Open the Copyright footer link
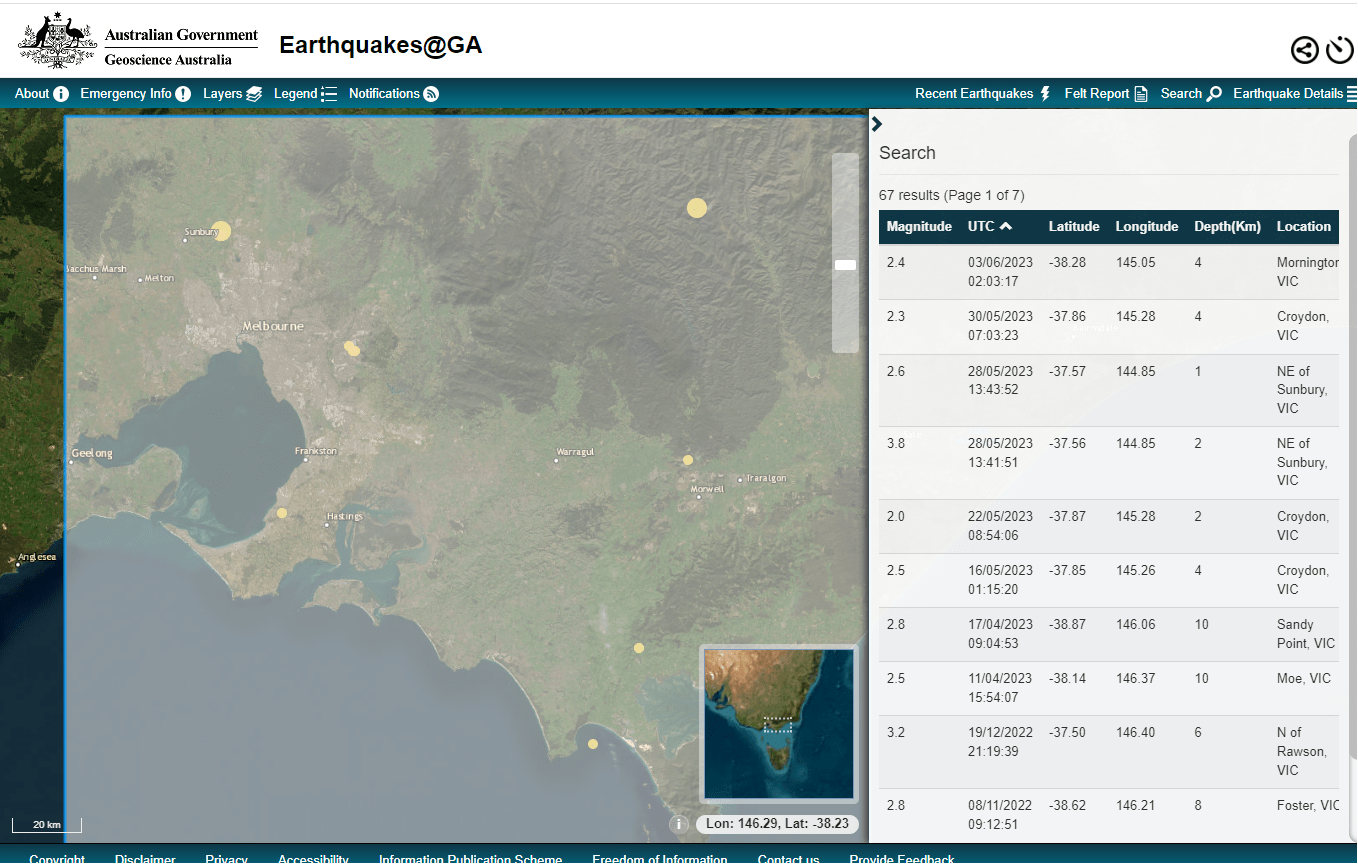The width and height of the screenshot is (1358, 864). pyautogui.click(x=57, y=859)
